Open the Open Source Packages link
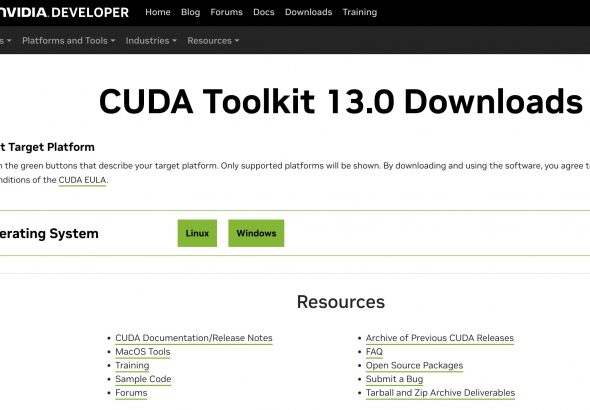Screen dimensions: 590x410 click(414, 365)
